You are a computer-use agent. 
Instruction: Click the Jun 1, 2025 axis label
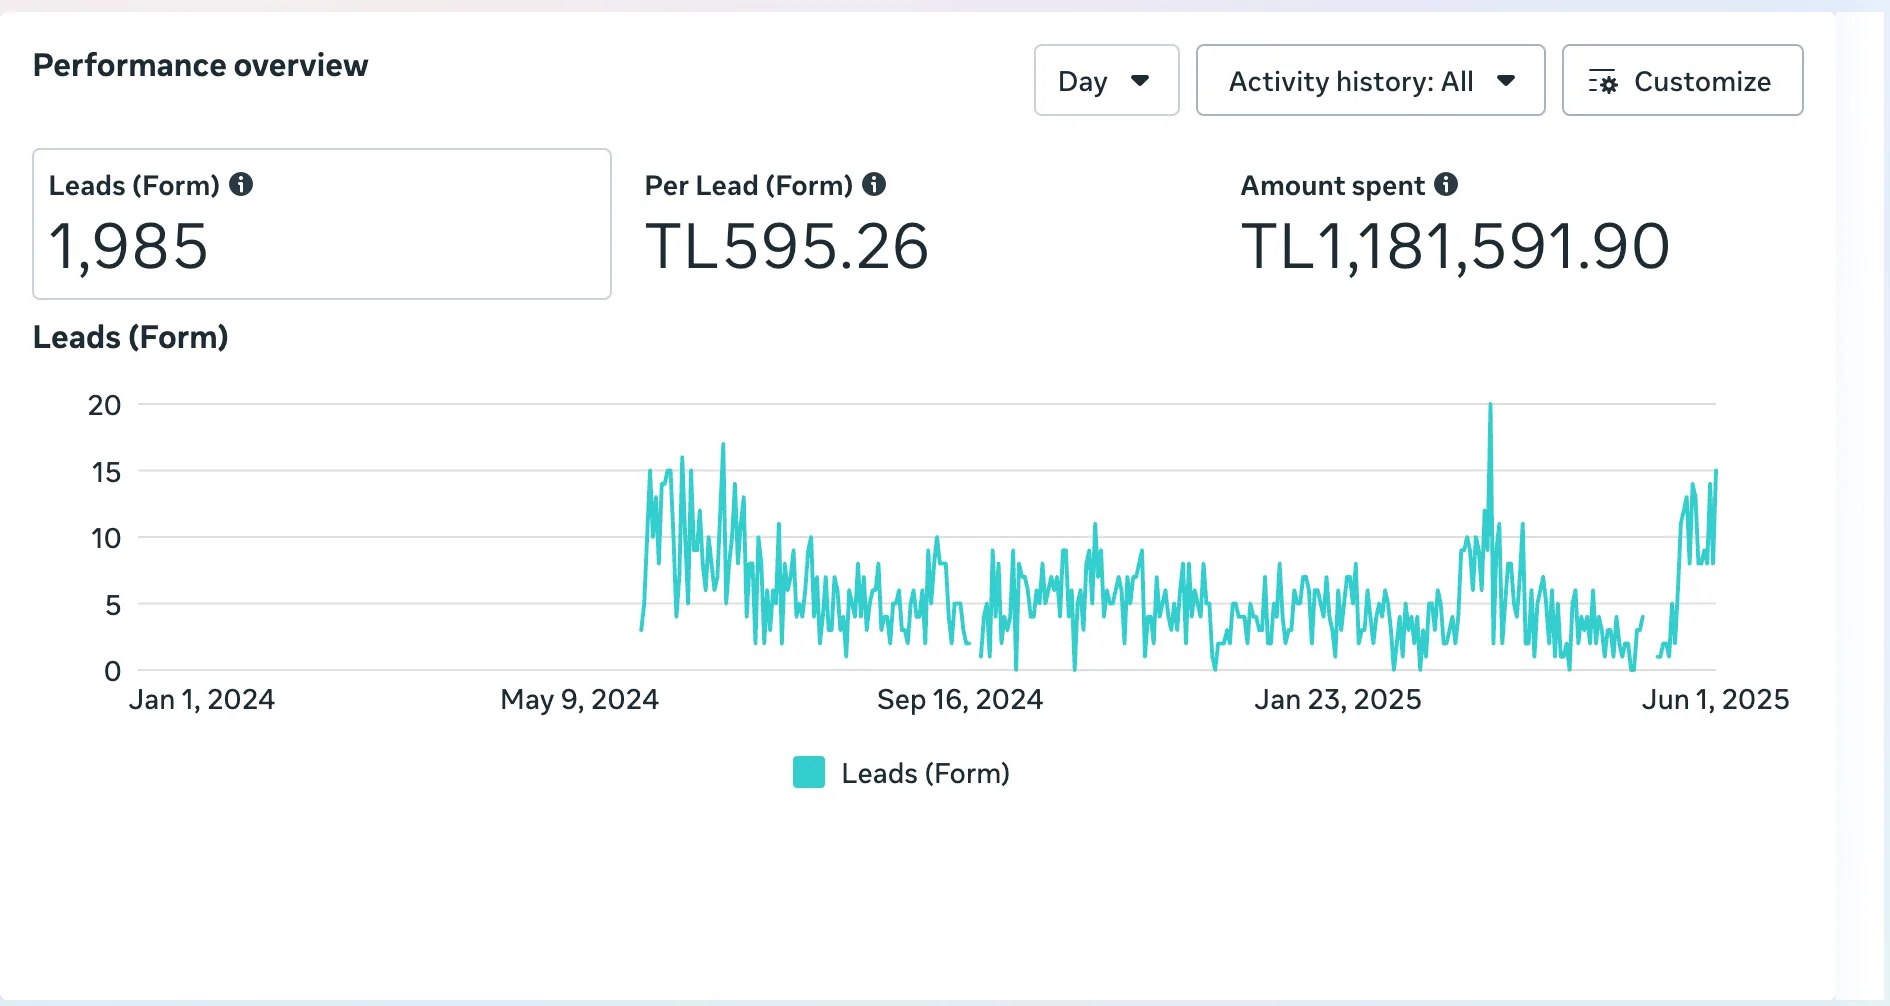click(x=1716, y=699)
